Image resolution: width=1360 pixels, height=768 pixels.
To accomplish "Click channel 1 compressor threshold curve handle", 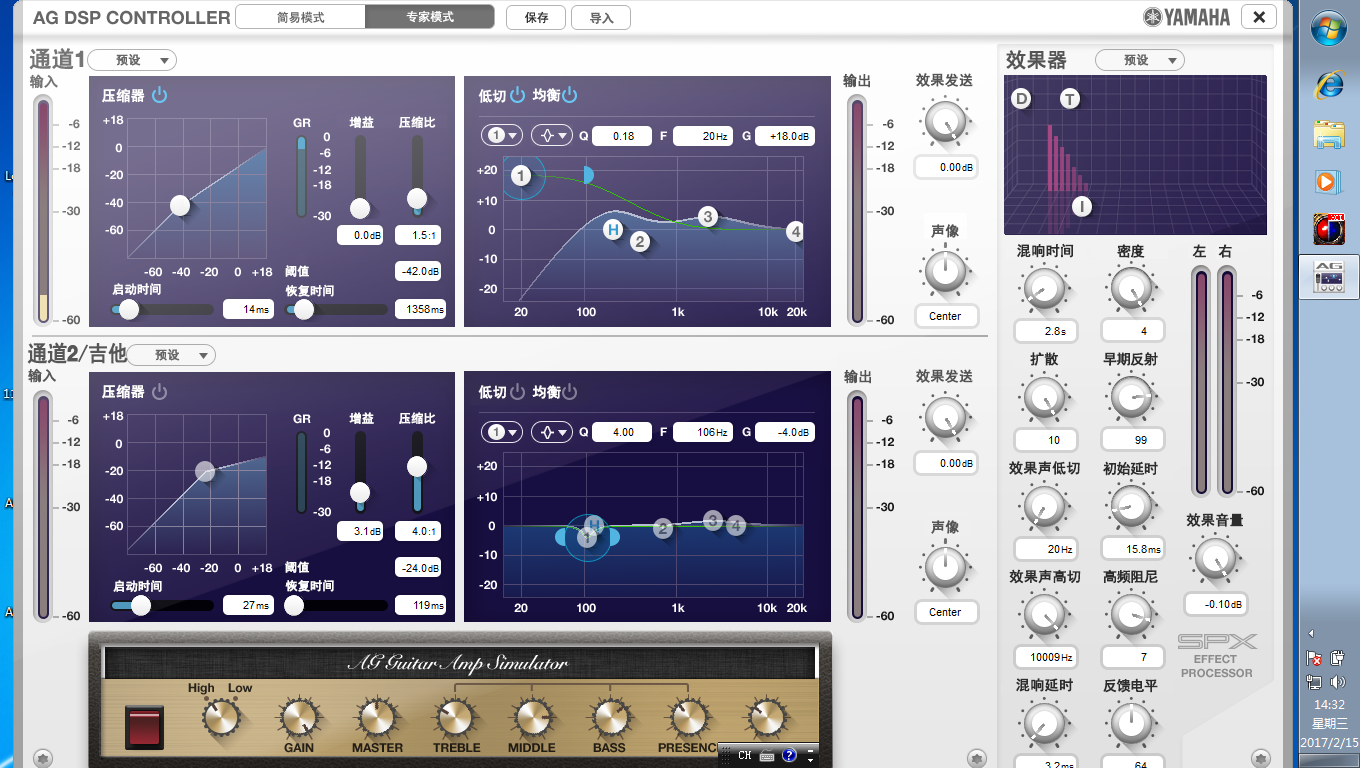I will pyautogui.click(x=180, y=205).
